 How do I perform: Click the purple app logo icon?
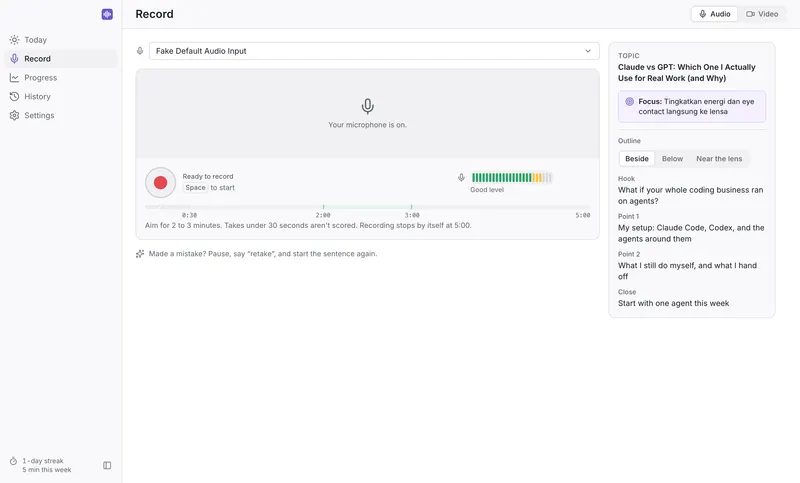click(107, 14)
